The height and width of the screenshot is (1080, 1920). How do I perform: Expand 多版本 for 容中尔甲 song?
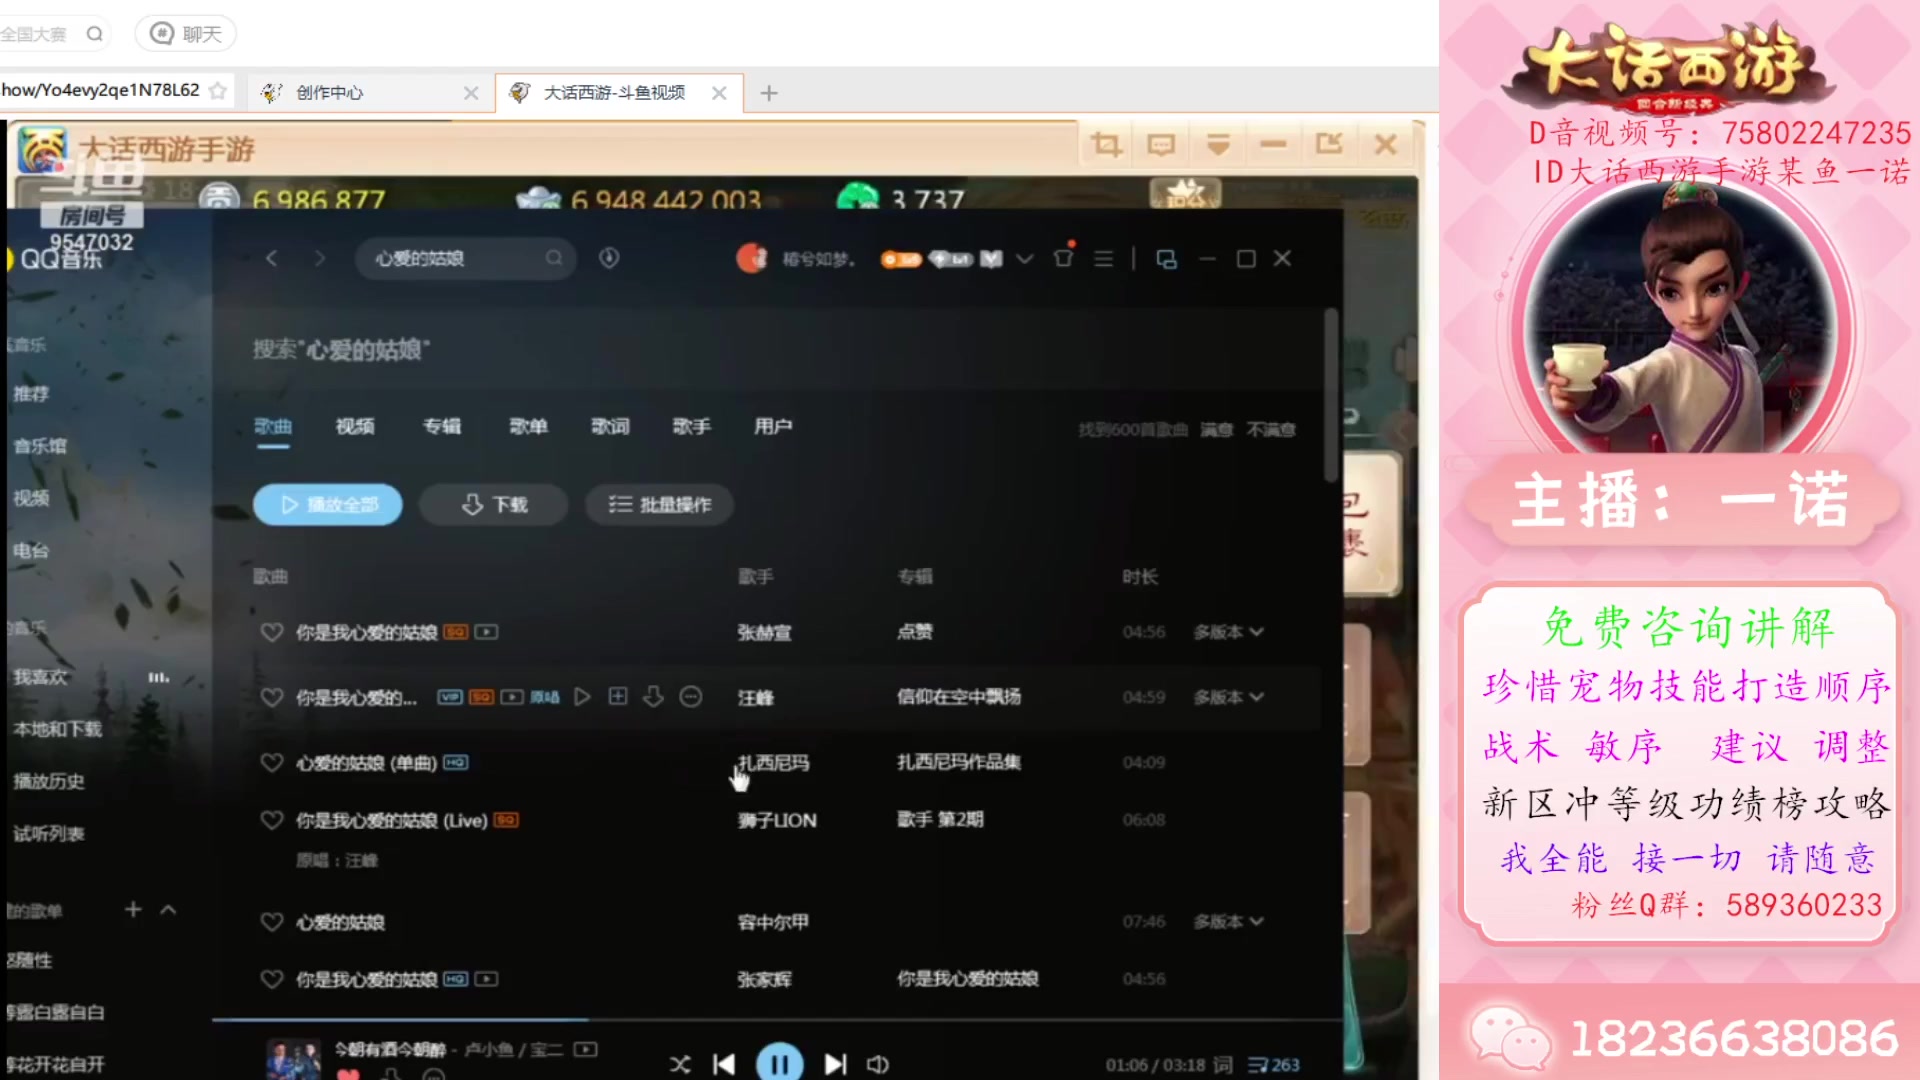pos(1228,921)
